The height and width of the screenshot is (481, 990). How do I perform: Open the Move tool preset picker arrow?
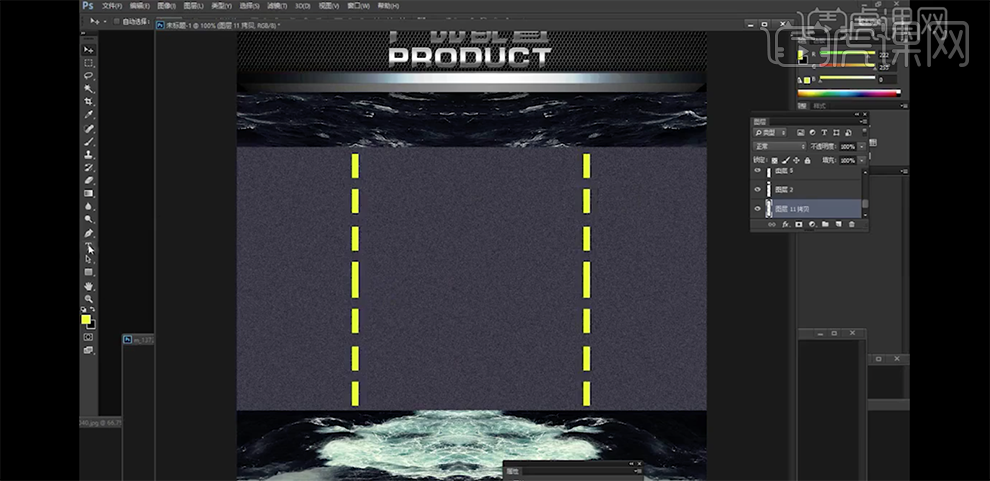(104, 21)
